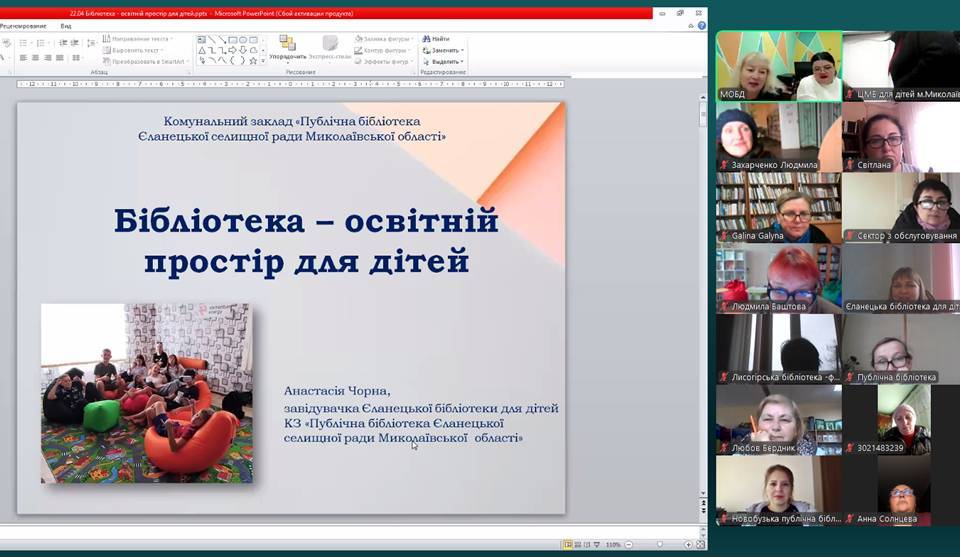960x557 pixels.
Task: Start slide show view from status bar
Action: 599,545
